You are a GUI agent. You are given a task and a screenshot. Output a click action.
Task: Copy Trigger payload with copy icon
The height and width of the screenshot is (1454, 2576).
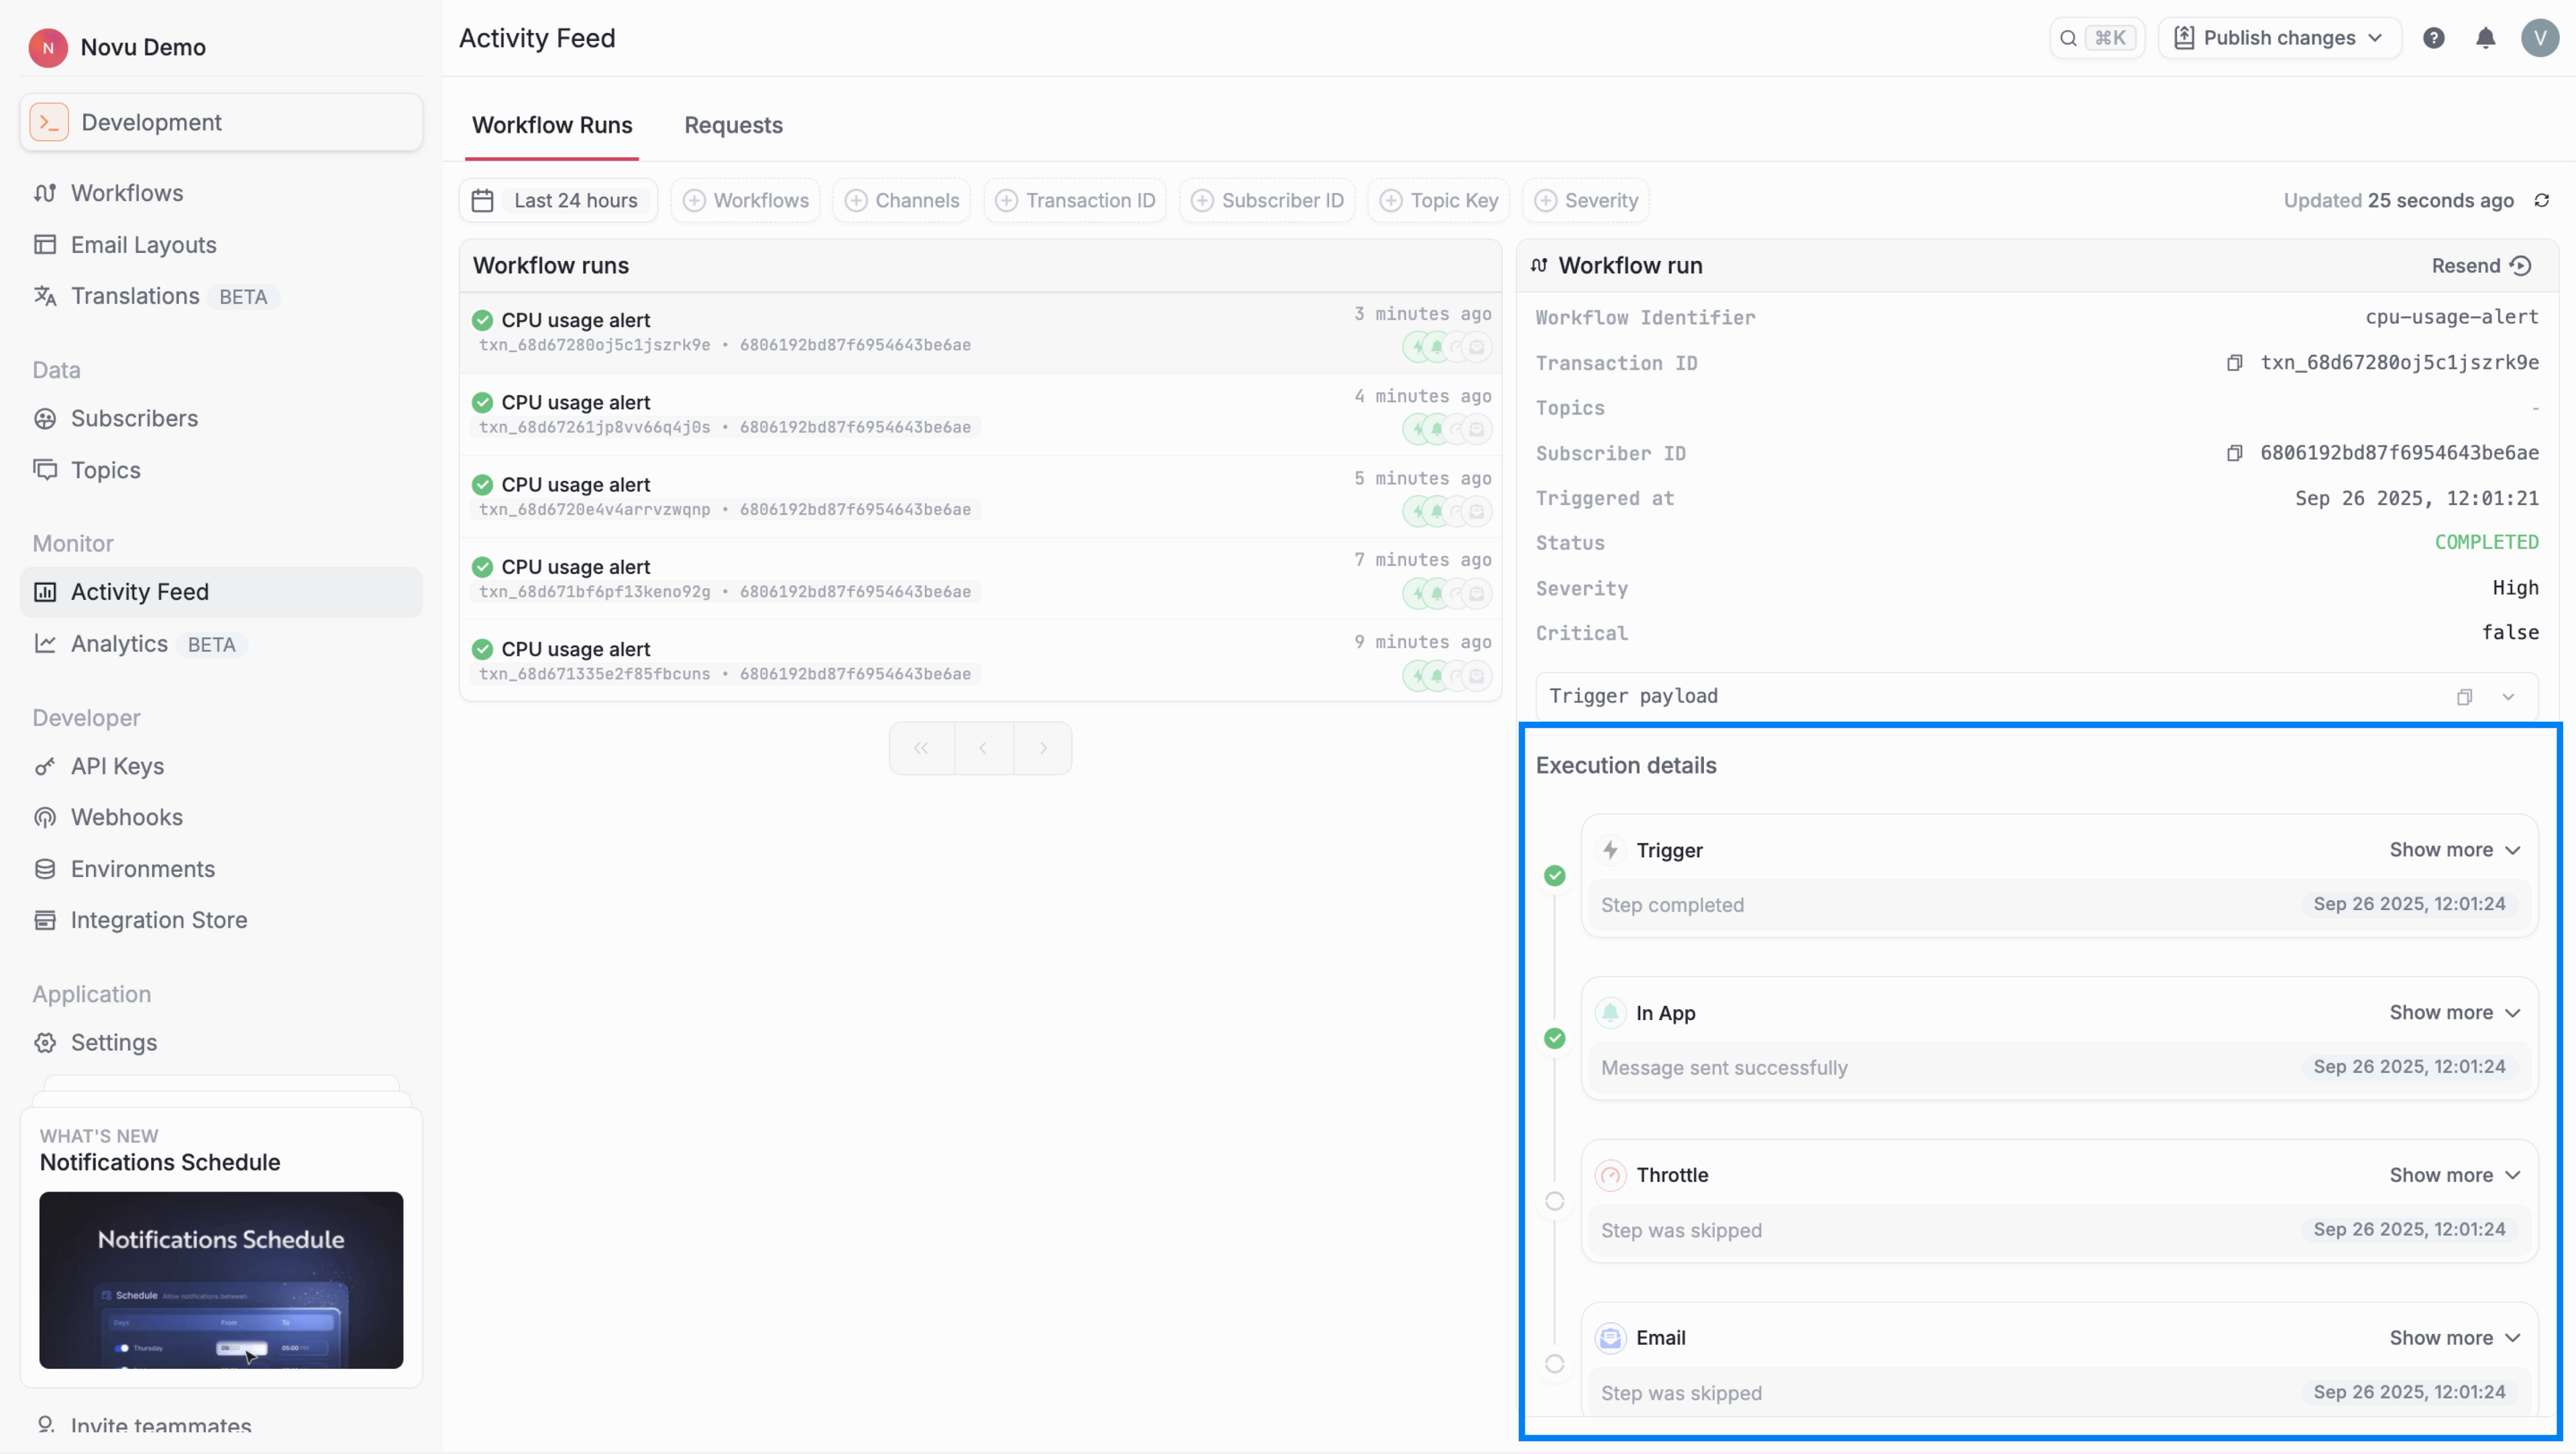click(2464, 697)
